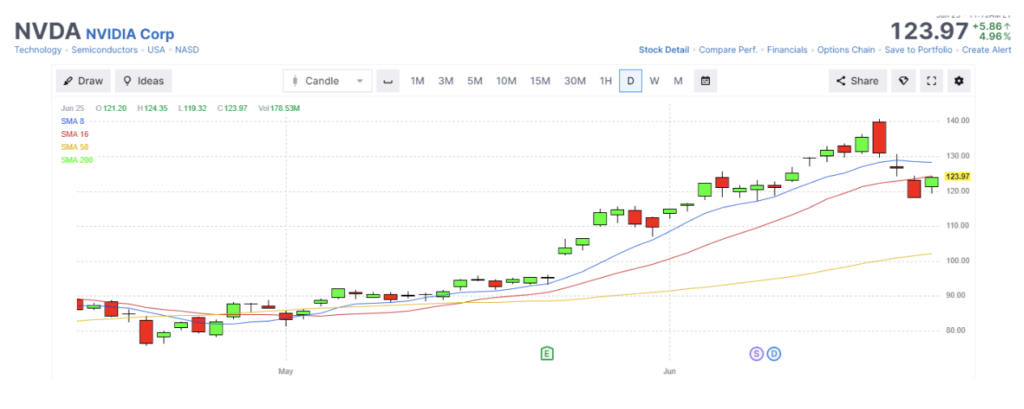Select the 5M interval
Image resolution: width=1024 pixels, height=409 pixels.
click(475, 81)
